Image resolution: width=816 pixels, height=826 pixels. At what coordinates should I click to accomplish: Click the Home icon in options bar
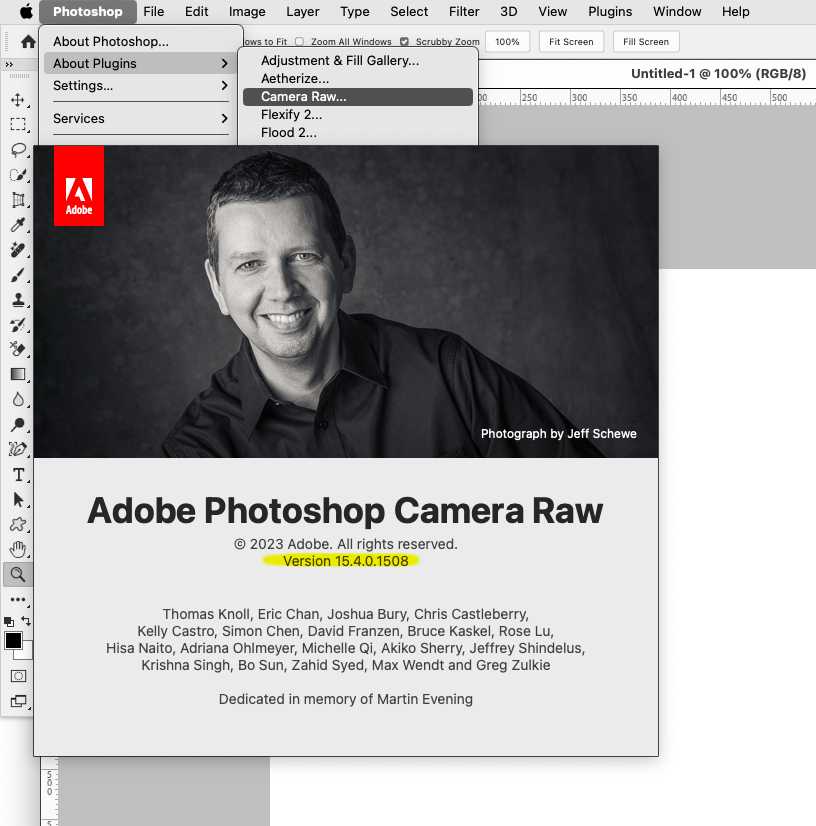coord(28,42)
